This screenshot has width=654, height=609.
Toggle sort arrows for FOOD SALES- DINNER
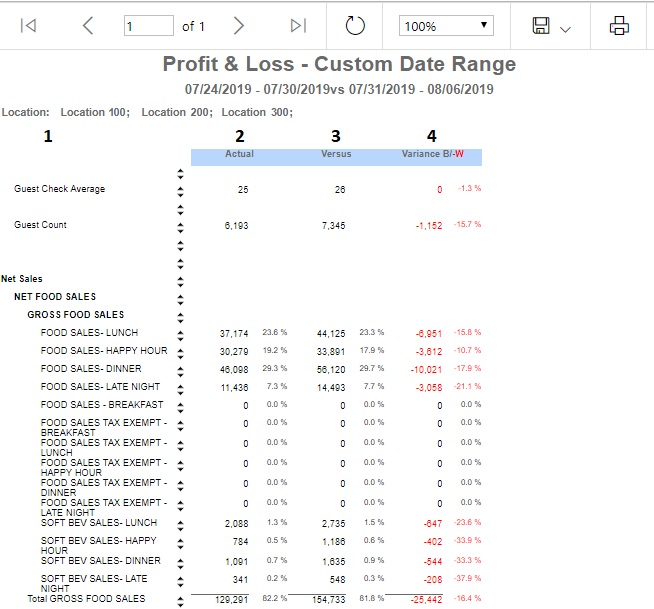(x=180, y=372)
